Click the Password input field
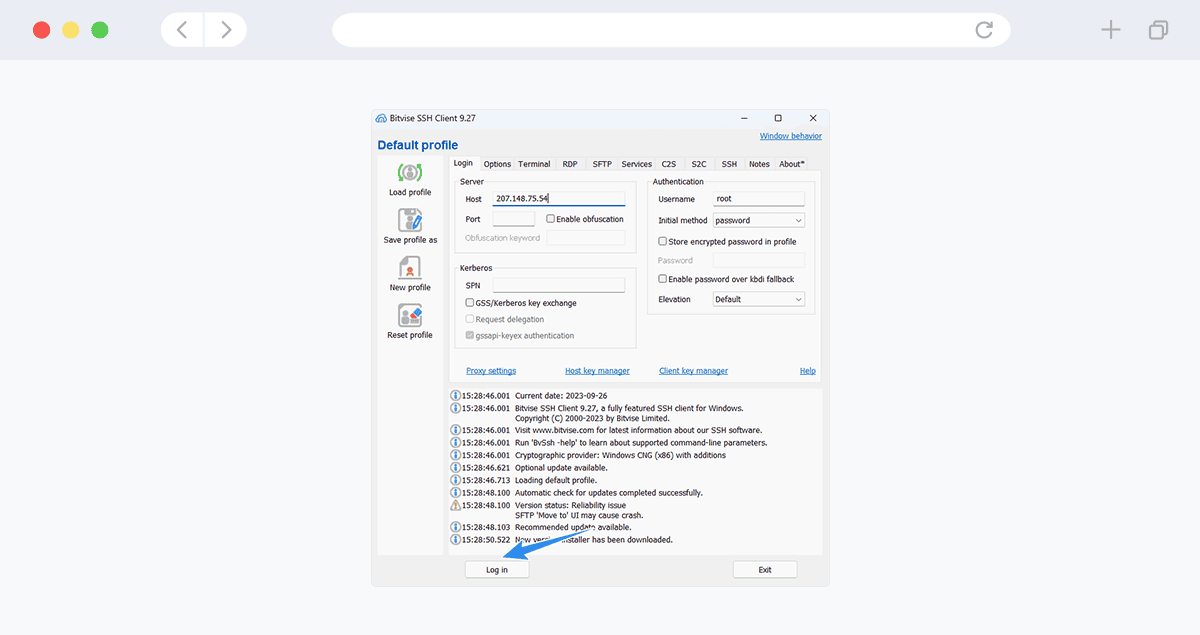This screenshot has width=1200, height=635. [758, 260]
